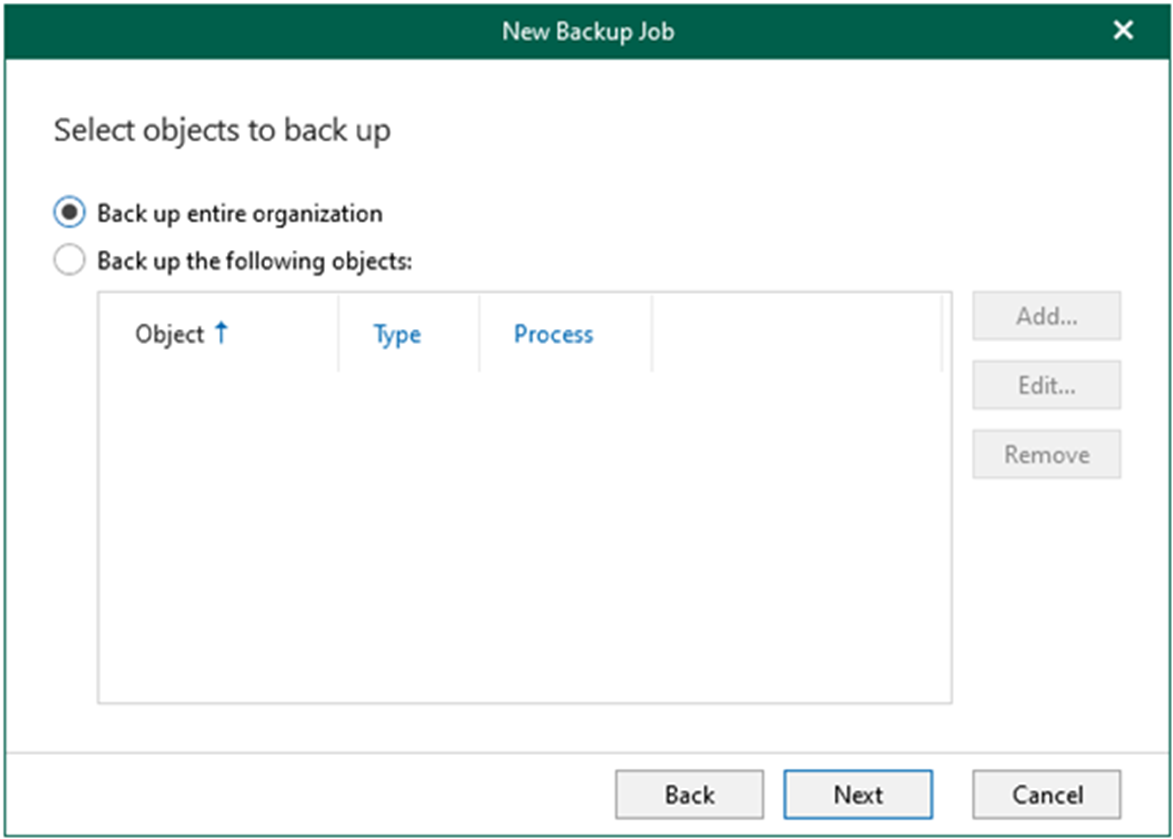Click the divider between Type and Process columns
1173x839 pixels.
pyautogui.click(x=480, y=334)
